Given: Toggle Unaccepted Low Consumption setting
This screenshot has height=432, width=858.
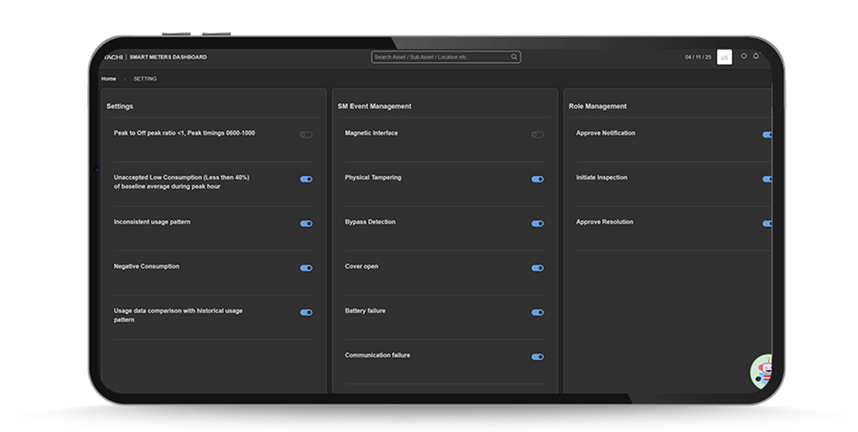Looking at the screenshot, I should pyautogui.click(x=306, y=179).
